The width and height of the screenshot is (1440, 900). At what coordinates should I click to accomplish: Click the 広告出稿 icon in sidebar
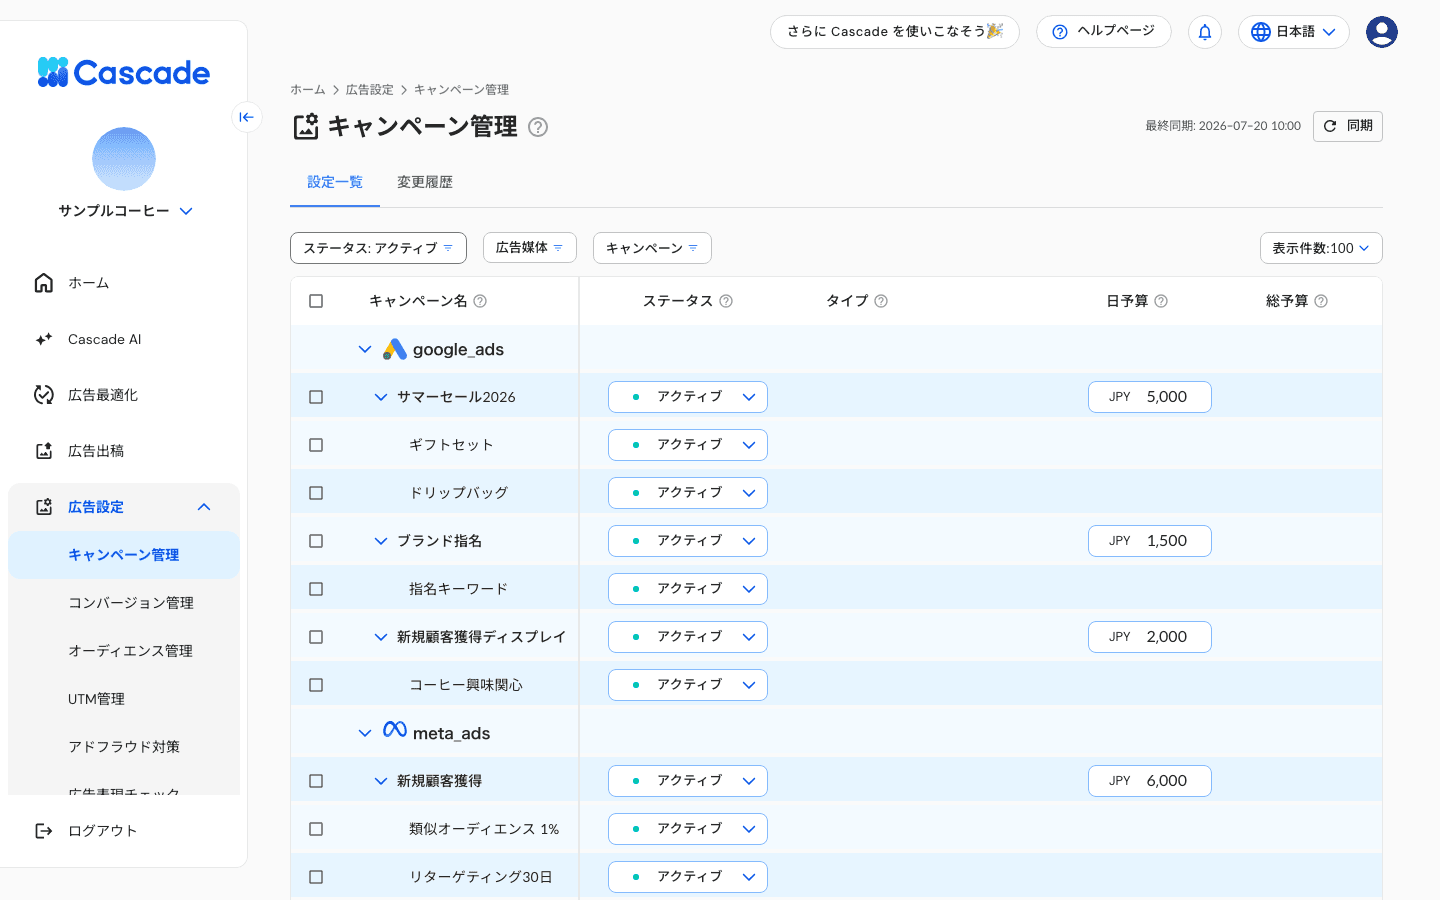tap(44, 451)
